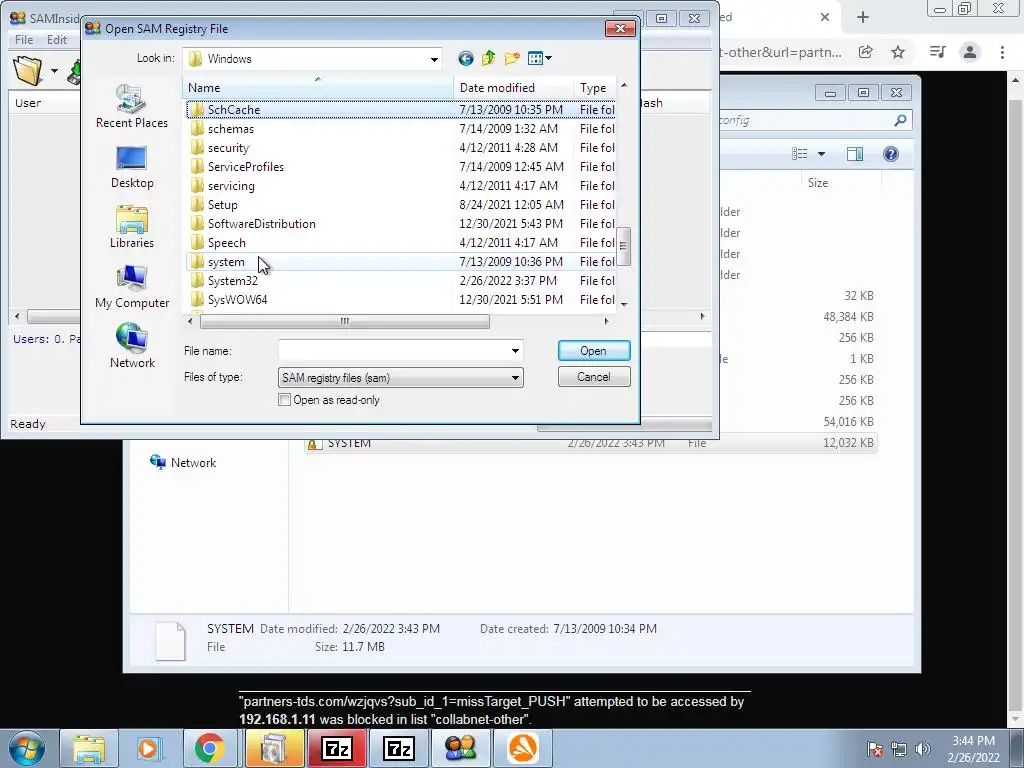
Task: Open SAMInside File menu
Action: tap(24, 40)
